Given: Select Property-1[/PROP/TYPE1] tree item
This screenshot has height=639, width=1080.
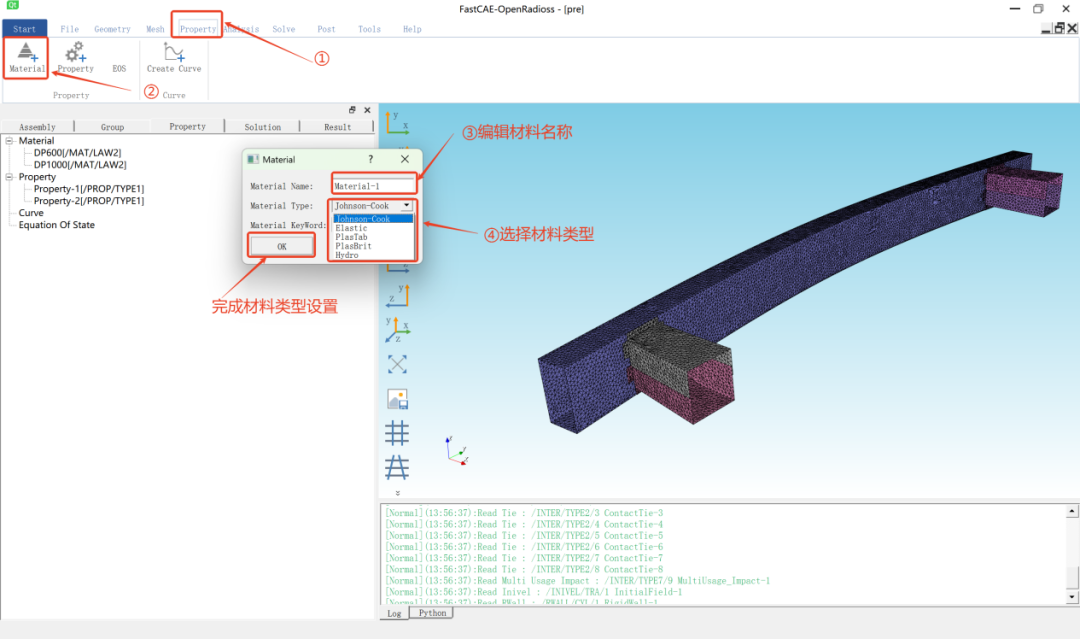Looking at the screenshot, I should click(x=89, y=189).
